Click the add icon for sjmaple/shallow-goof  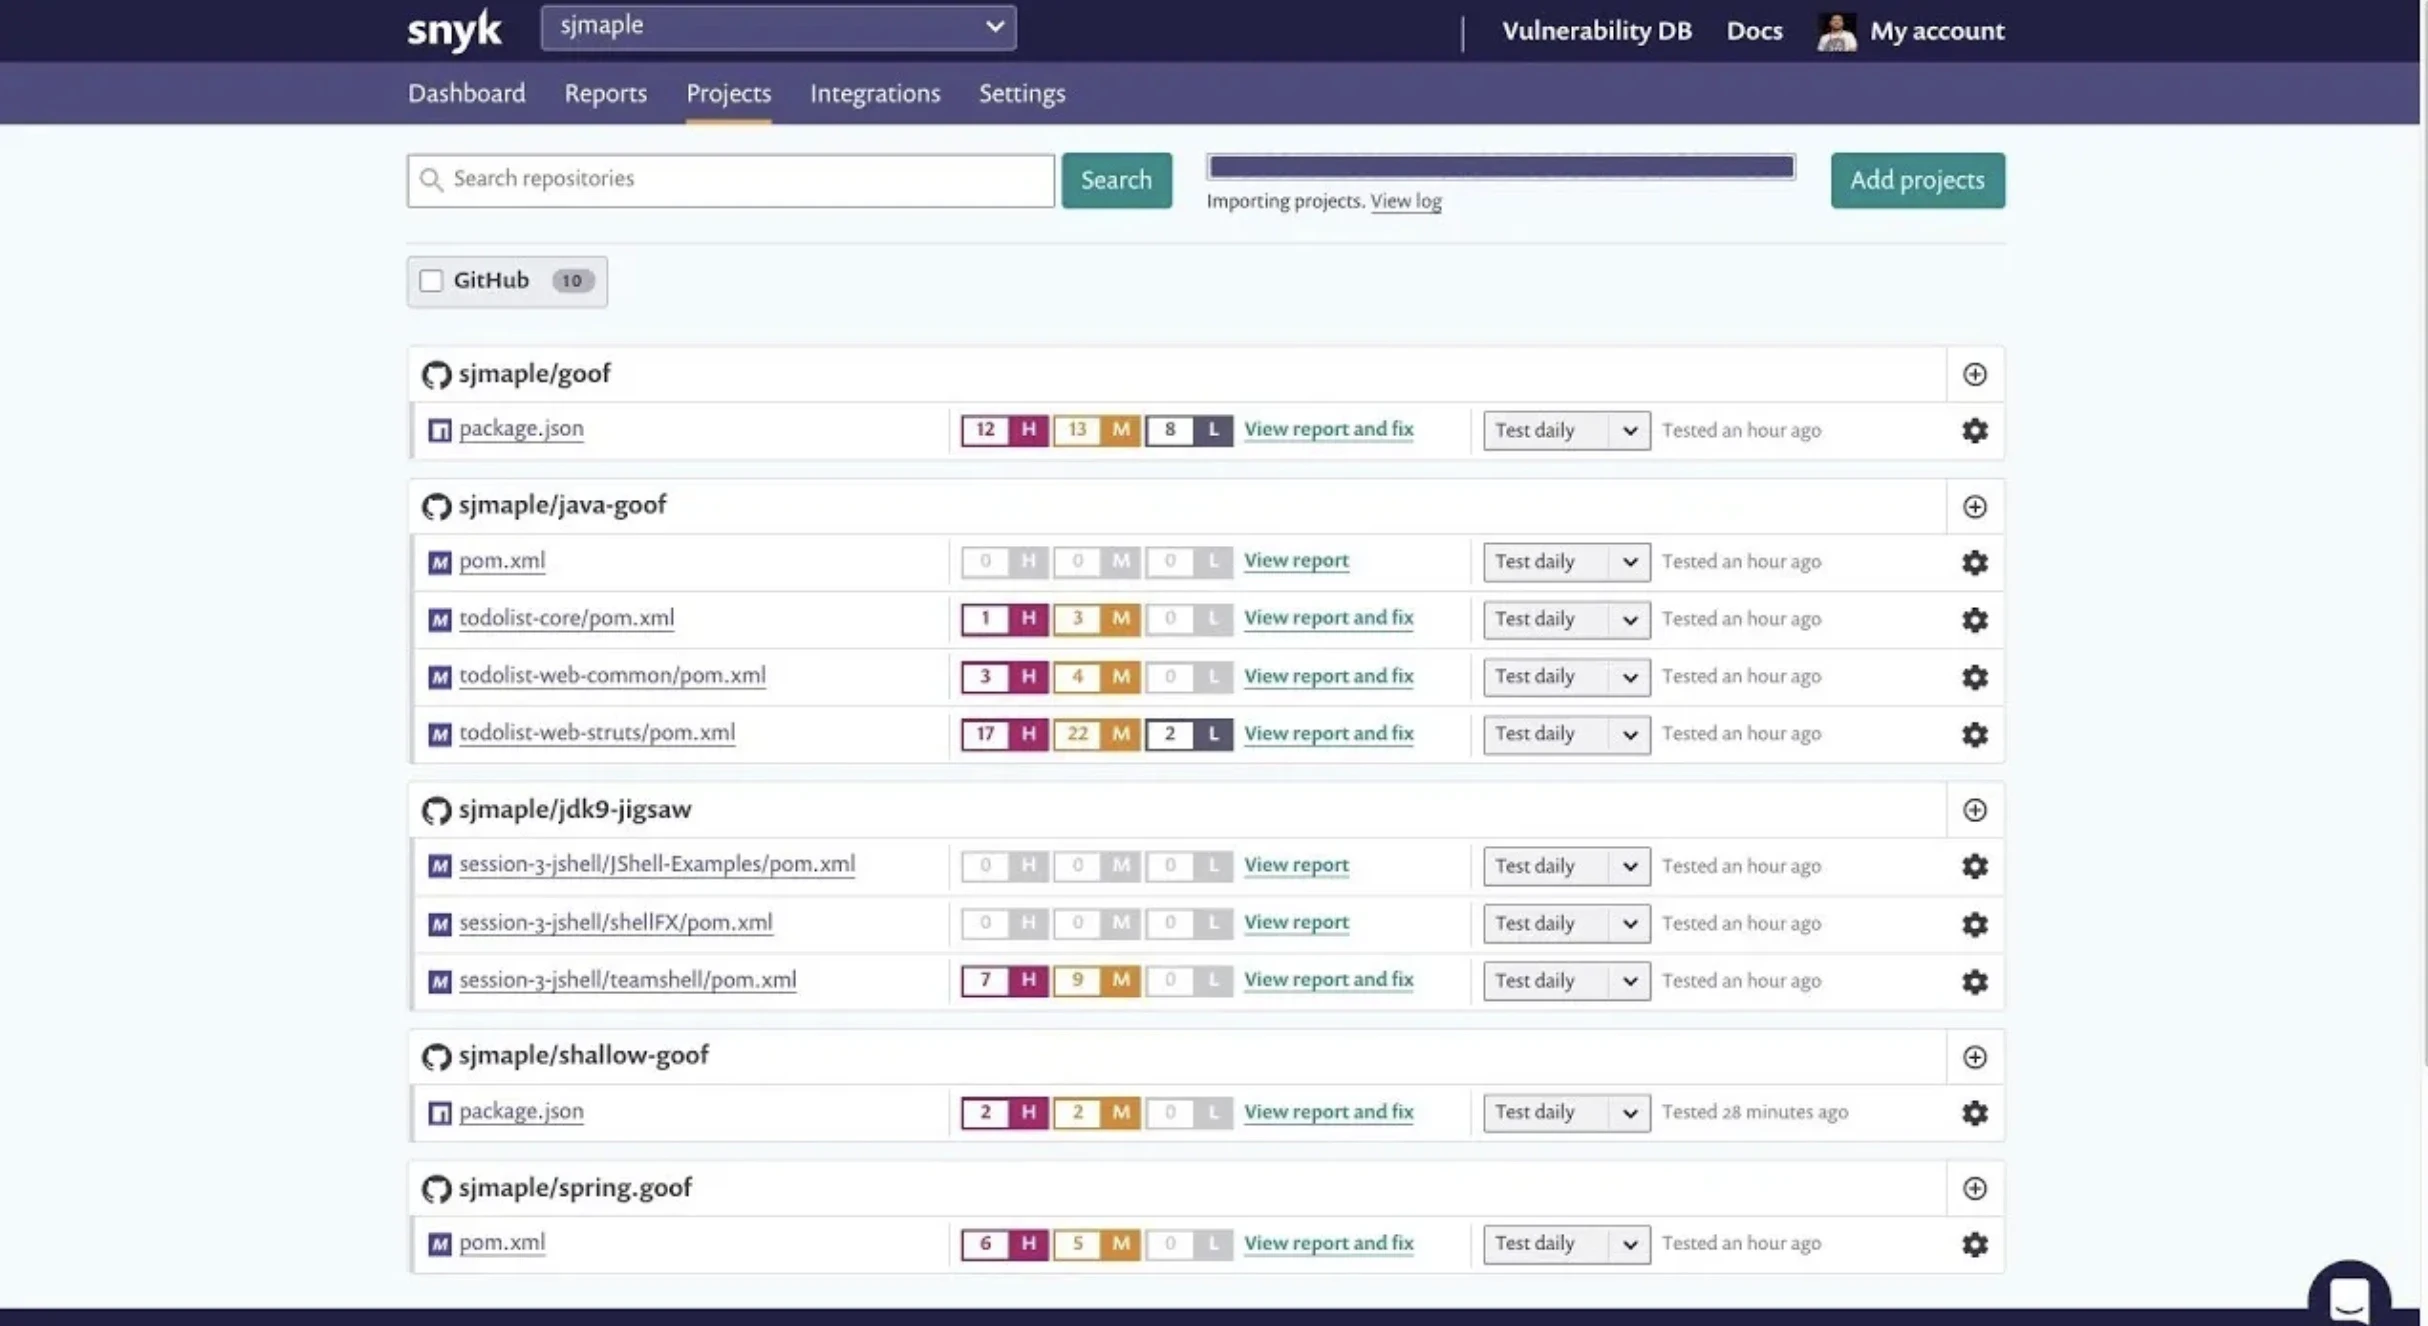[1974, 1056]
